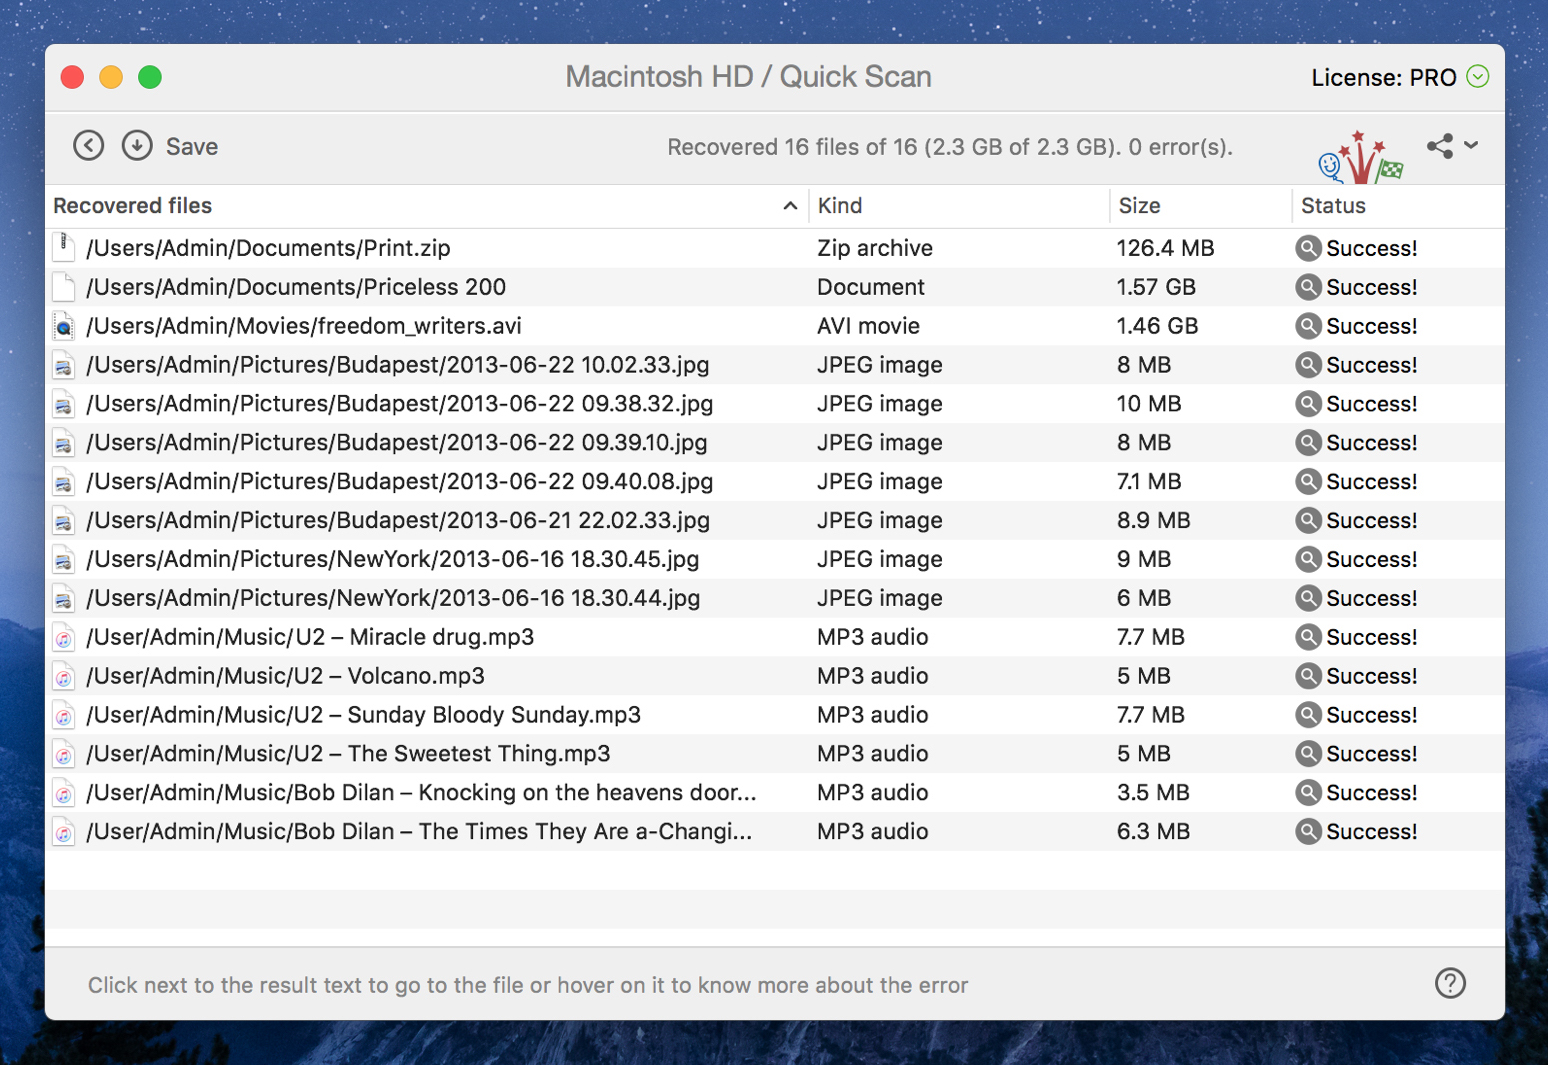Image resolution: width=1548 pixels, height=1065 pixels.
Task: Click the Recovered 16 files of 16 summary
Action: coord(950,147)
